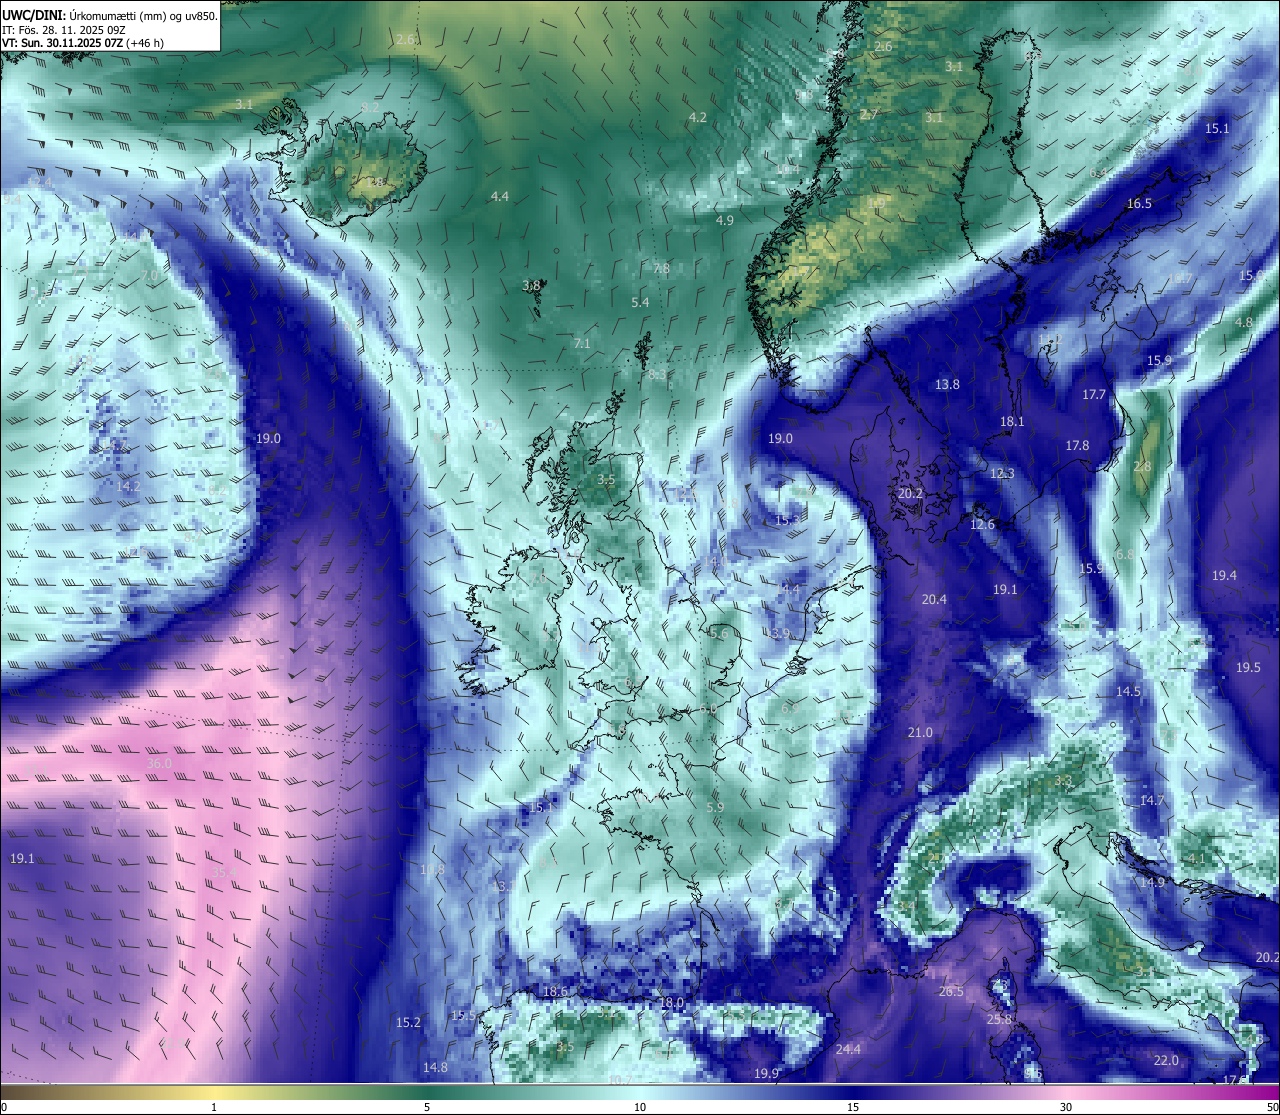Click the 22.0 value on the map

1166,1060
